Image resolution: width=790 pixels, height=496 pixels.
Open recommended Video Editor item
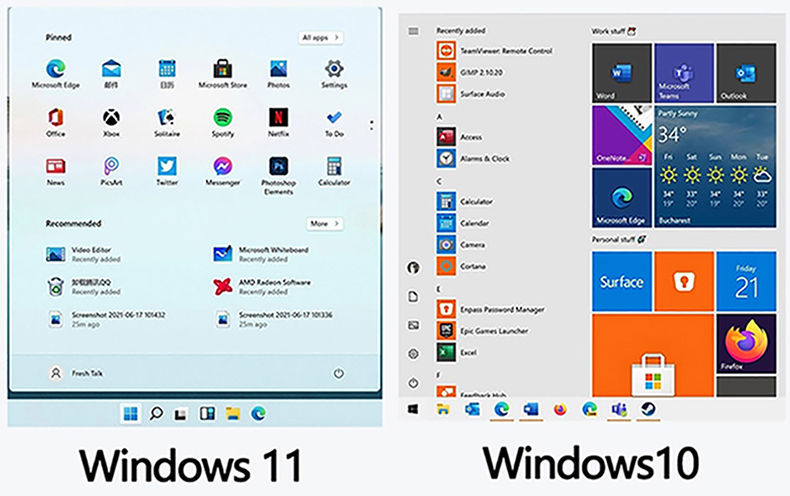(83, 255)
